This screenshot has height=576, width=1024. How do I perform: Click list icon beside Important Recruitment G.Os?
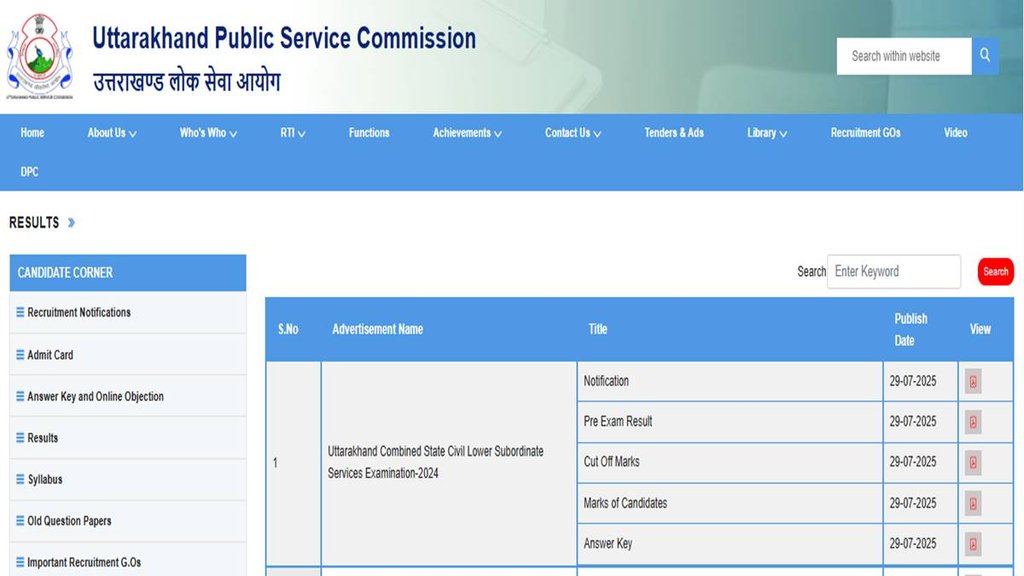20,562
